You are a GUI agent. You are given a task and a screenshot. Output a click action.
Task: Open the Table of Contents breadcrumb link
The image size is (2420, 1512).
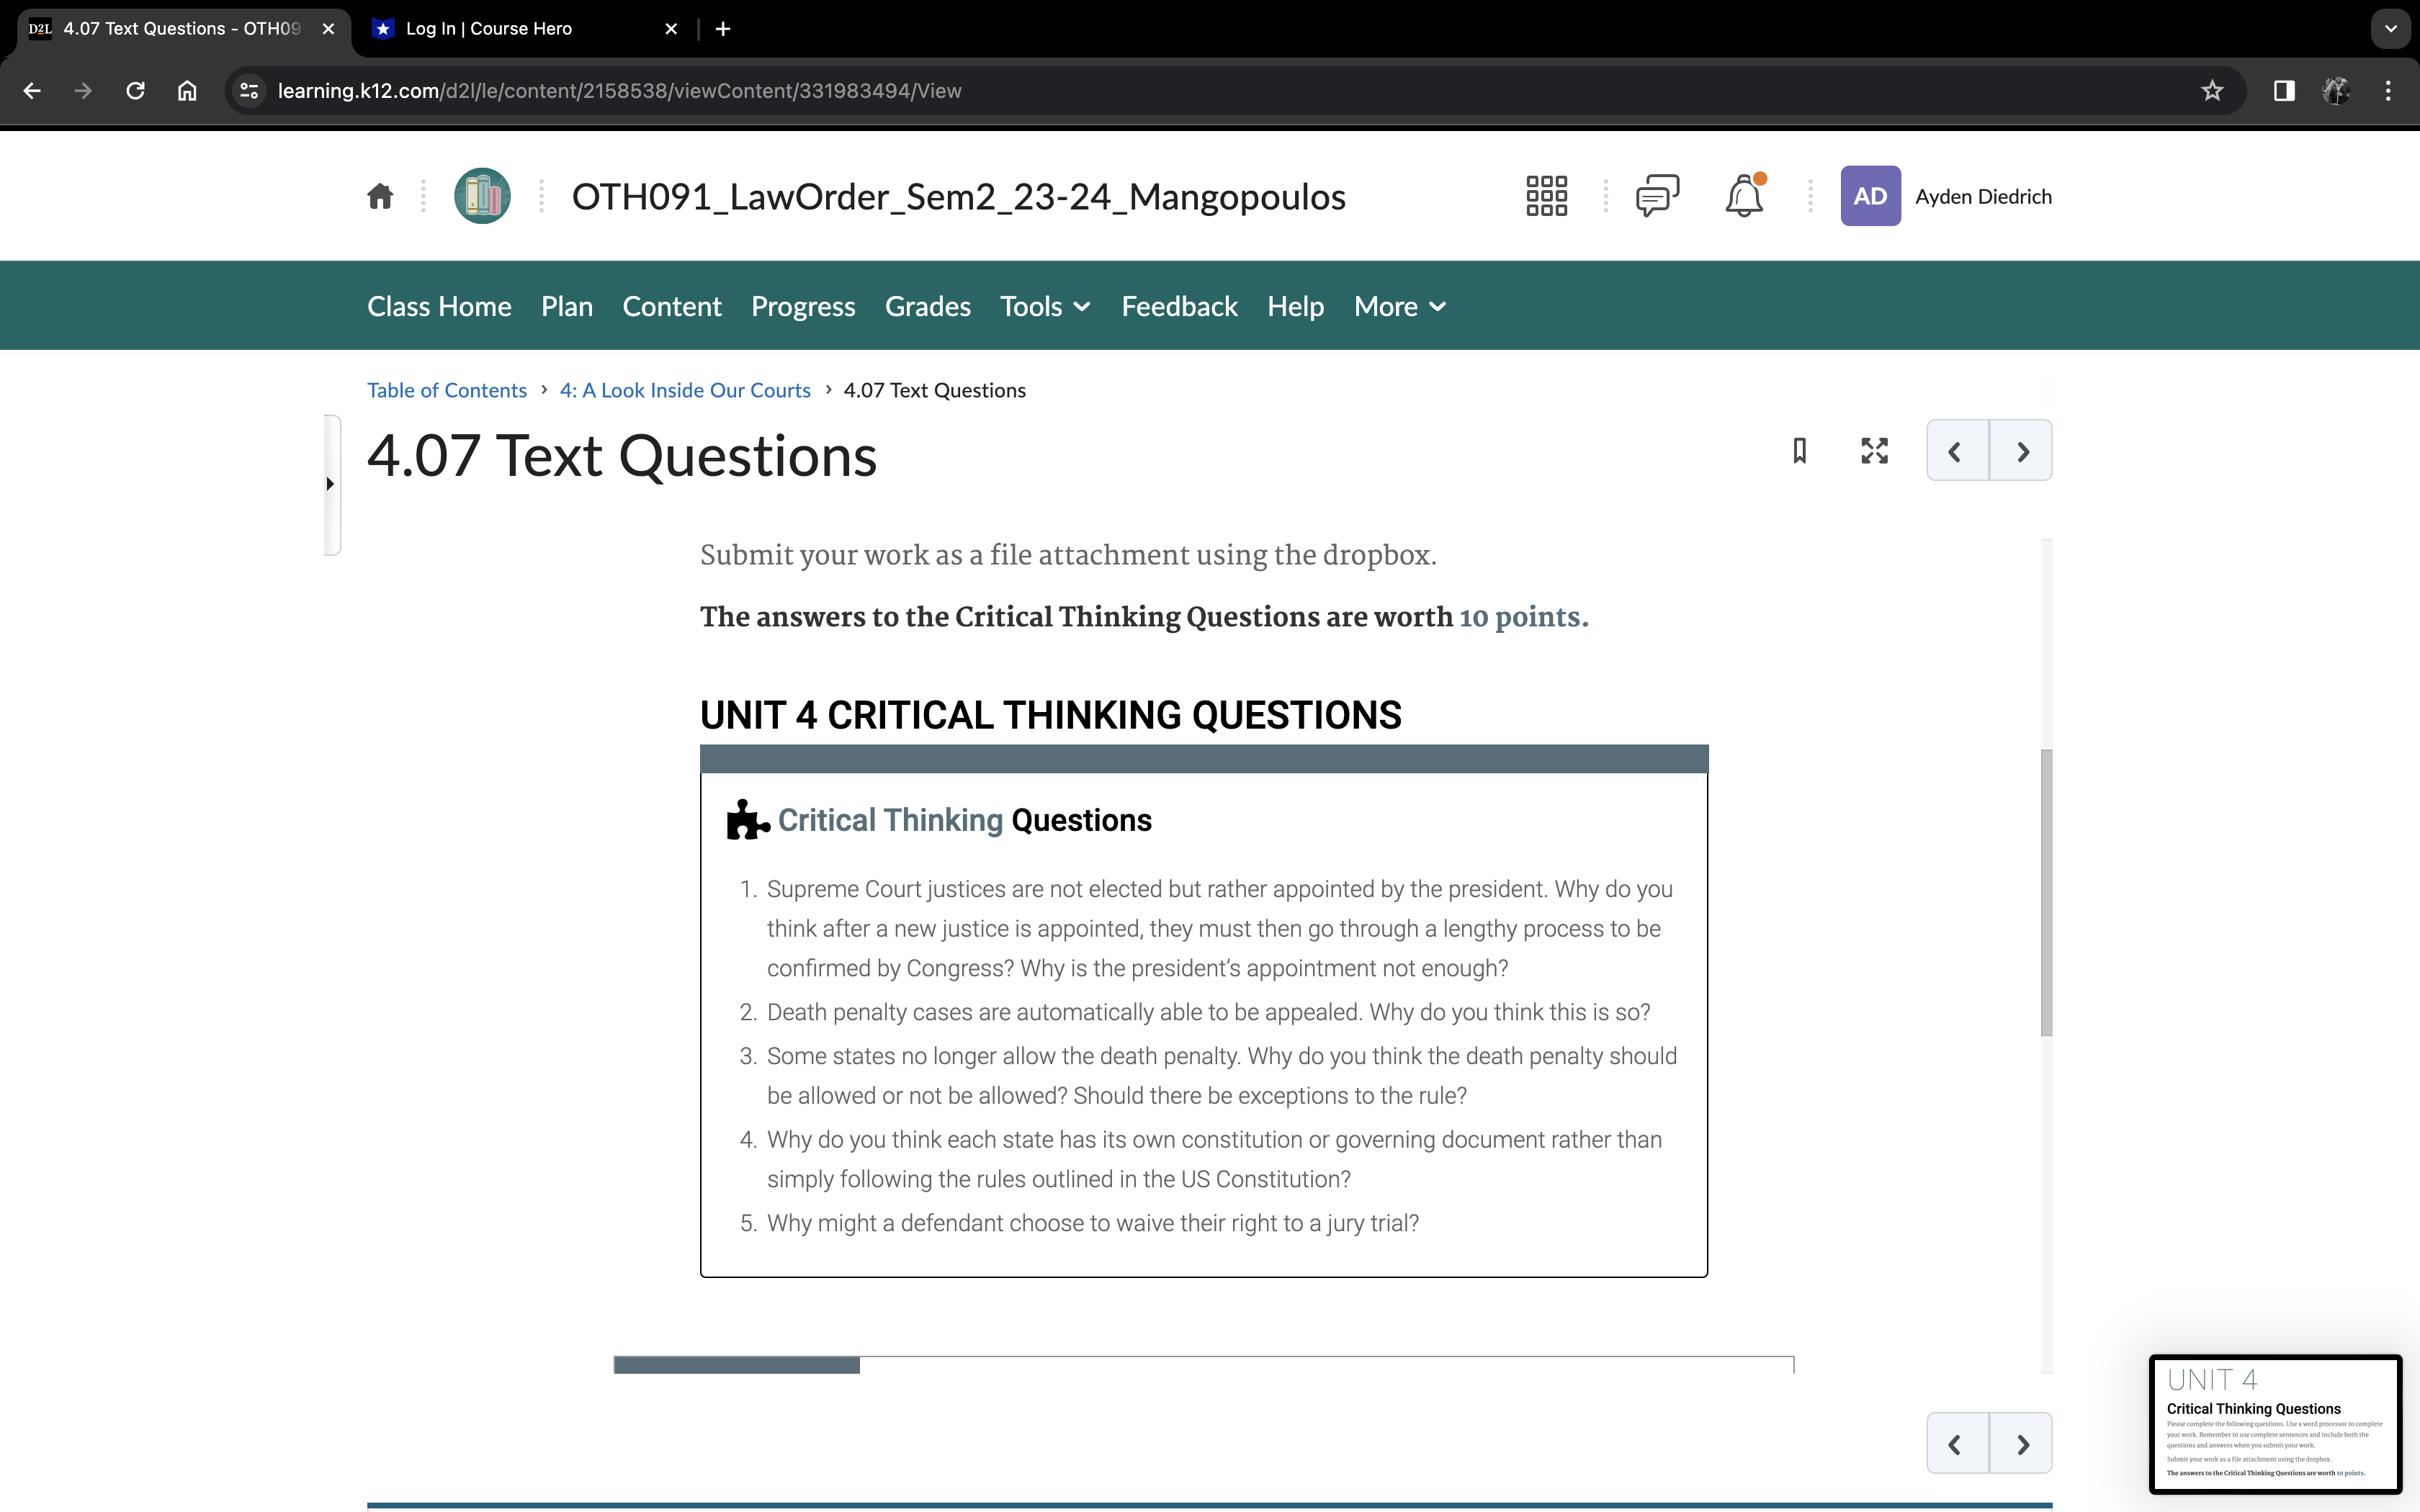click(447, 390)
